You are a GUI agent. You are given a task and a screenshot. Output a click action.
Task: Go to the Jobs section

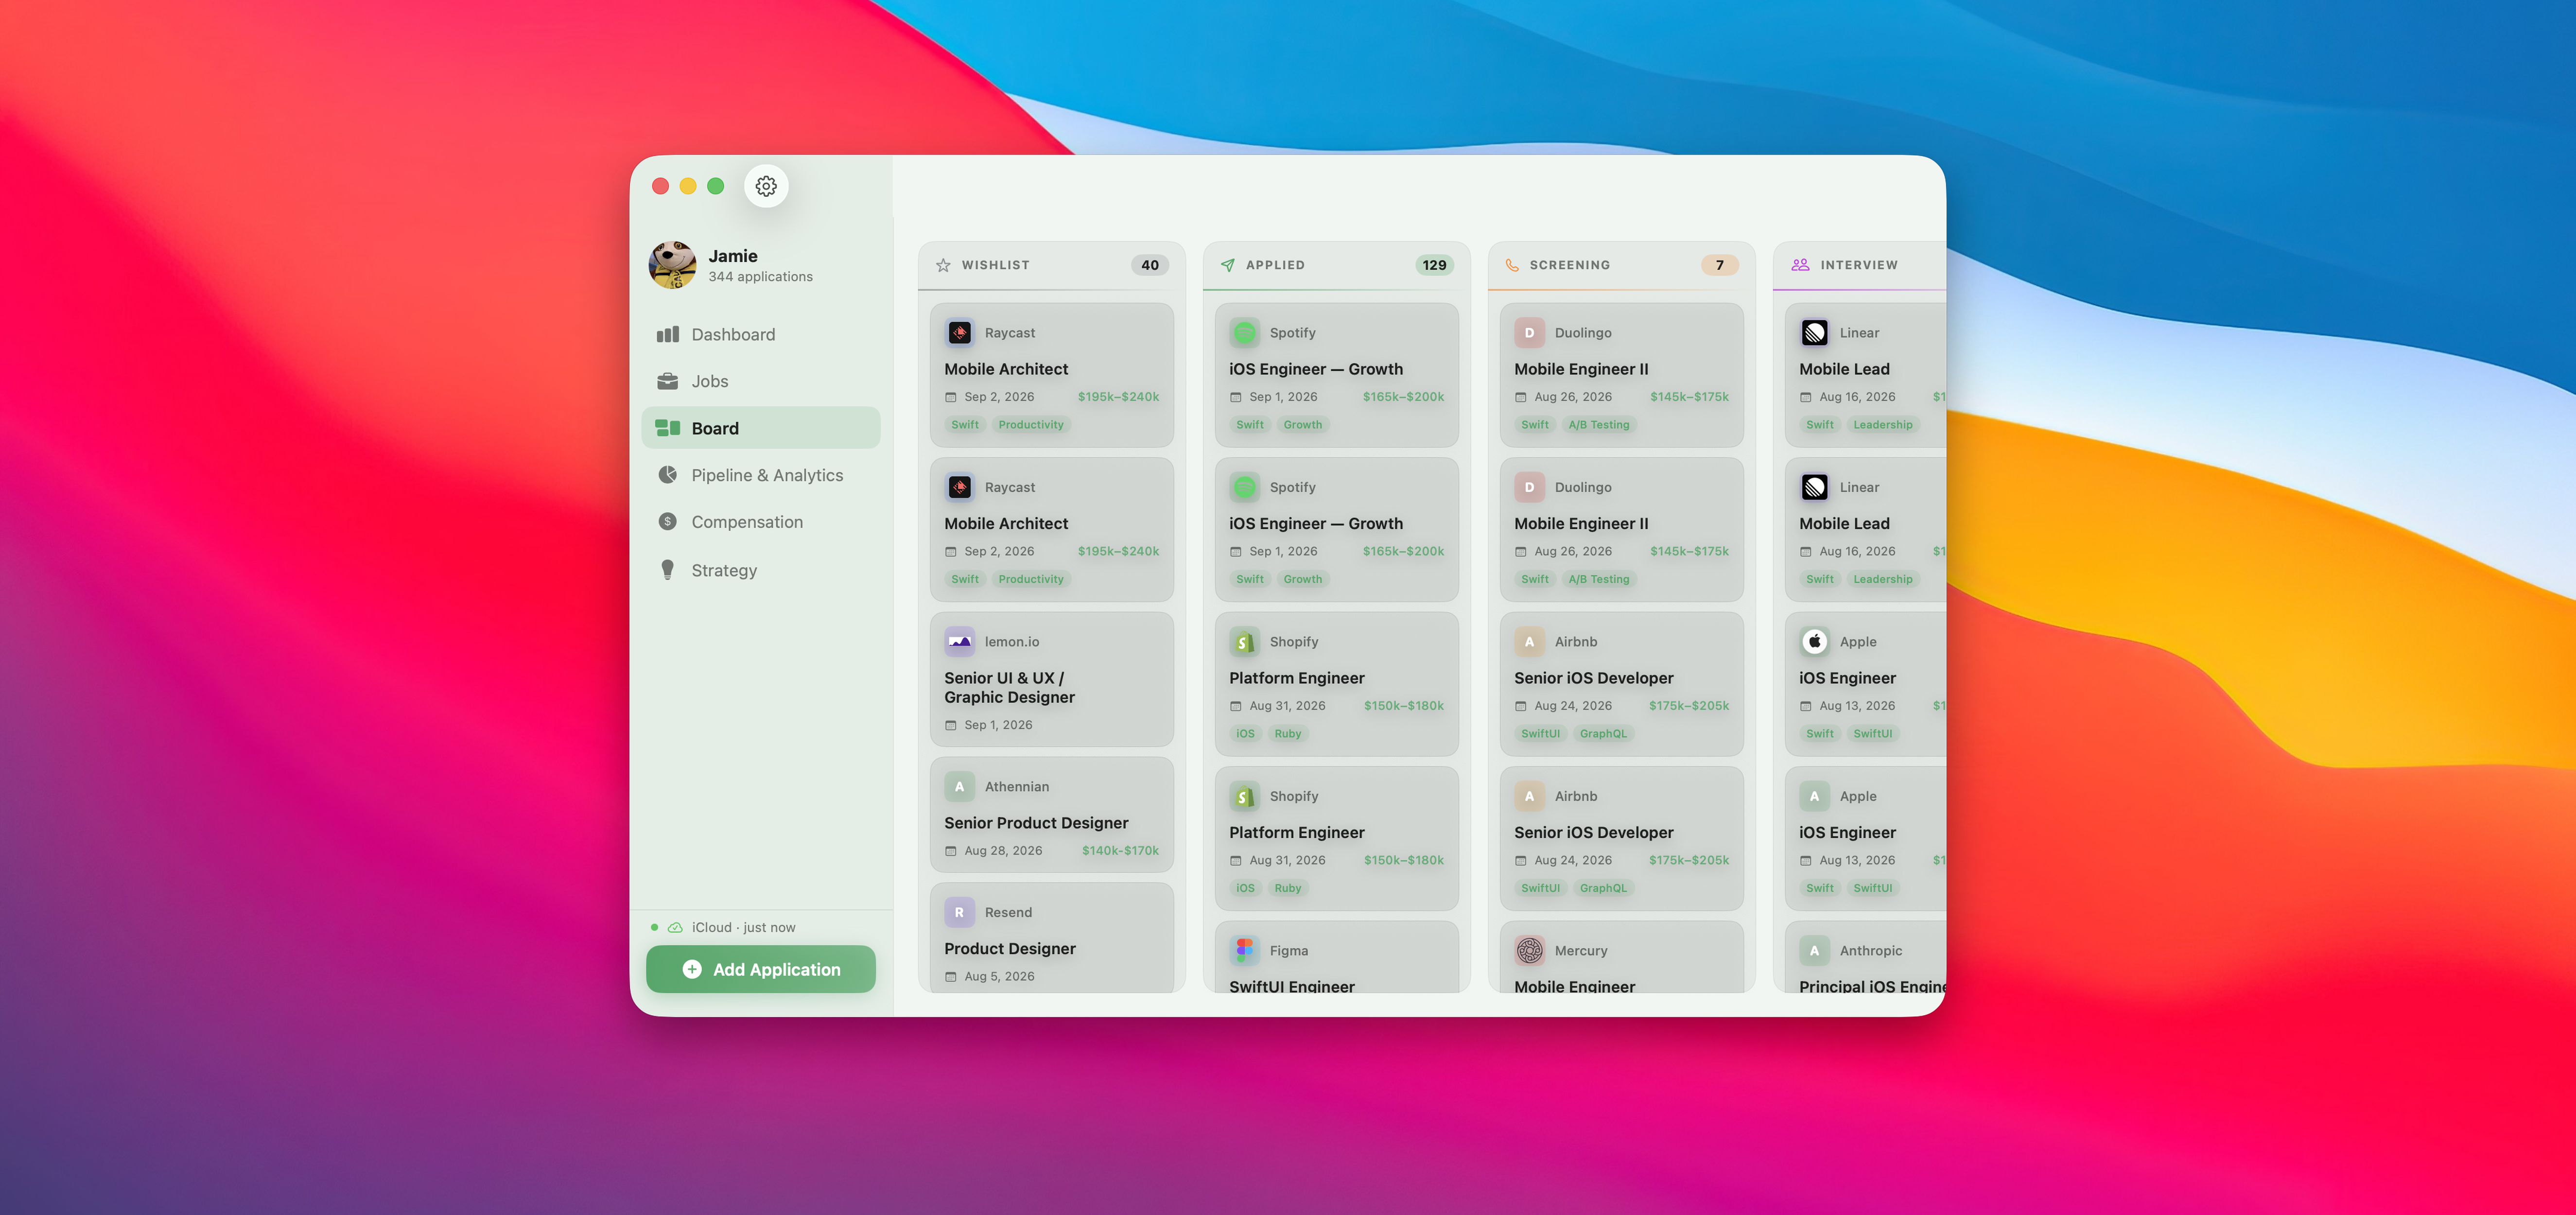[x=761, y=381]
